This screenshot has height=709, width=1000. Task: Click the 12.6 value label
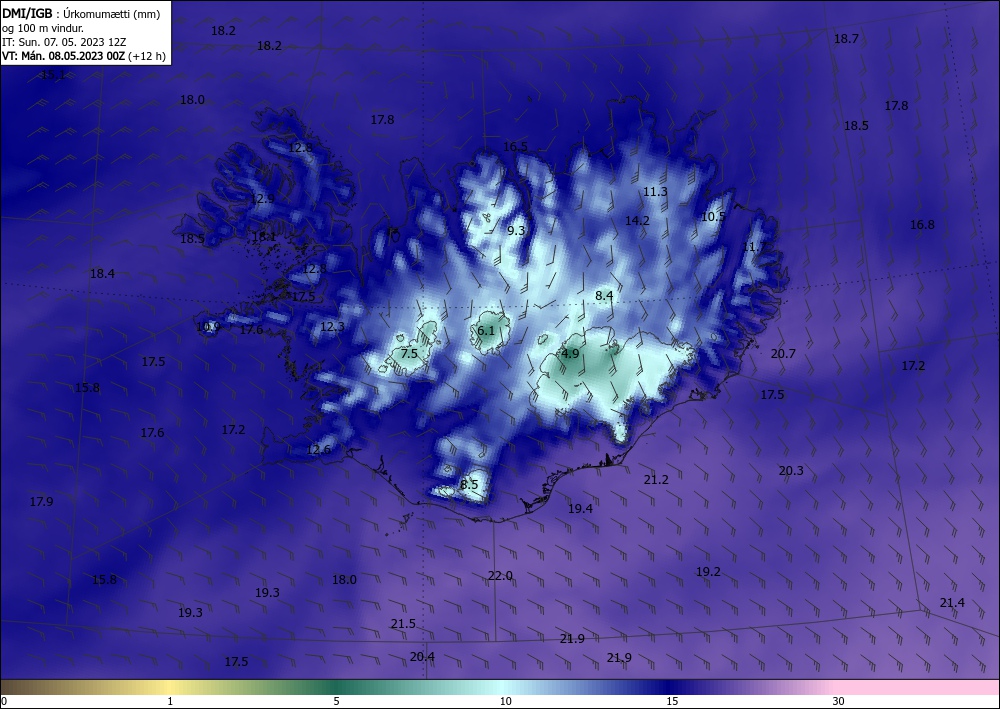click(319, 450)
